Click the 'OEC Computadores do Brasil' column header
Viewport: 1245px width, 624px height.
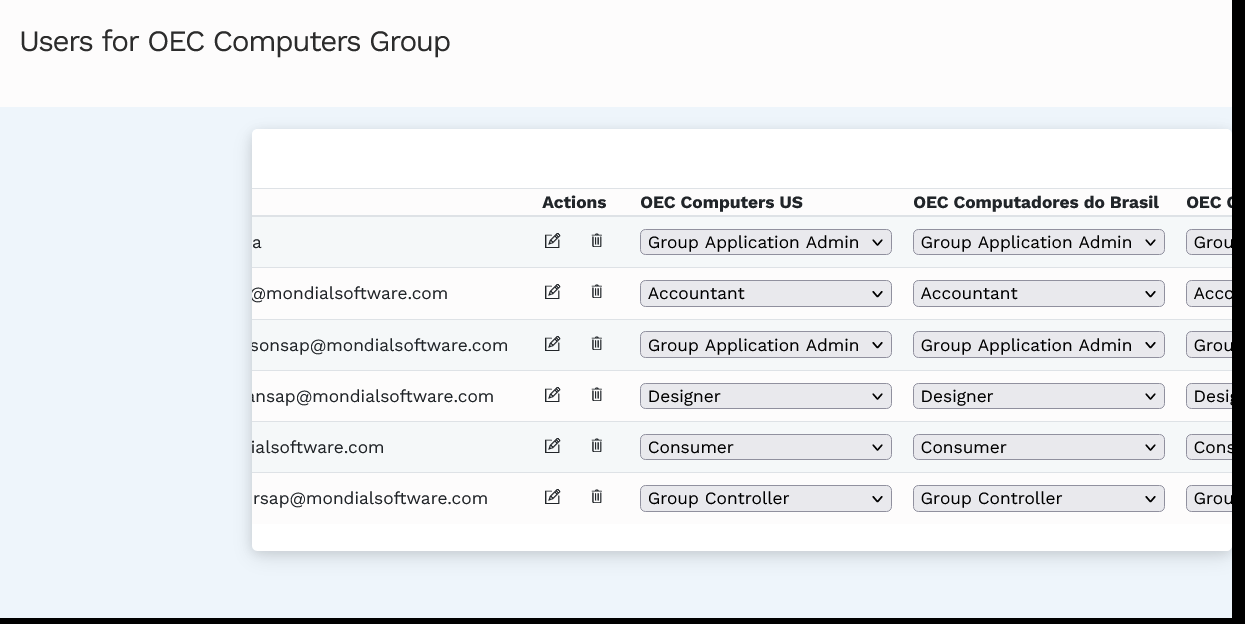(x=1036, y=202)
